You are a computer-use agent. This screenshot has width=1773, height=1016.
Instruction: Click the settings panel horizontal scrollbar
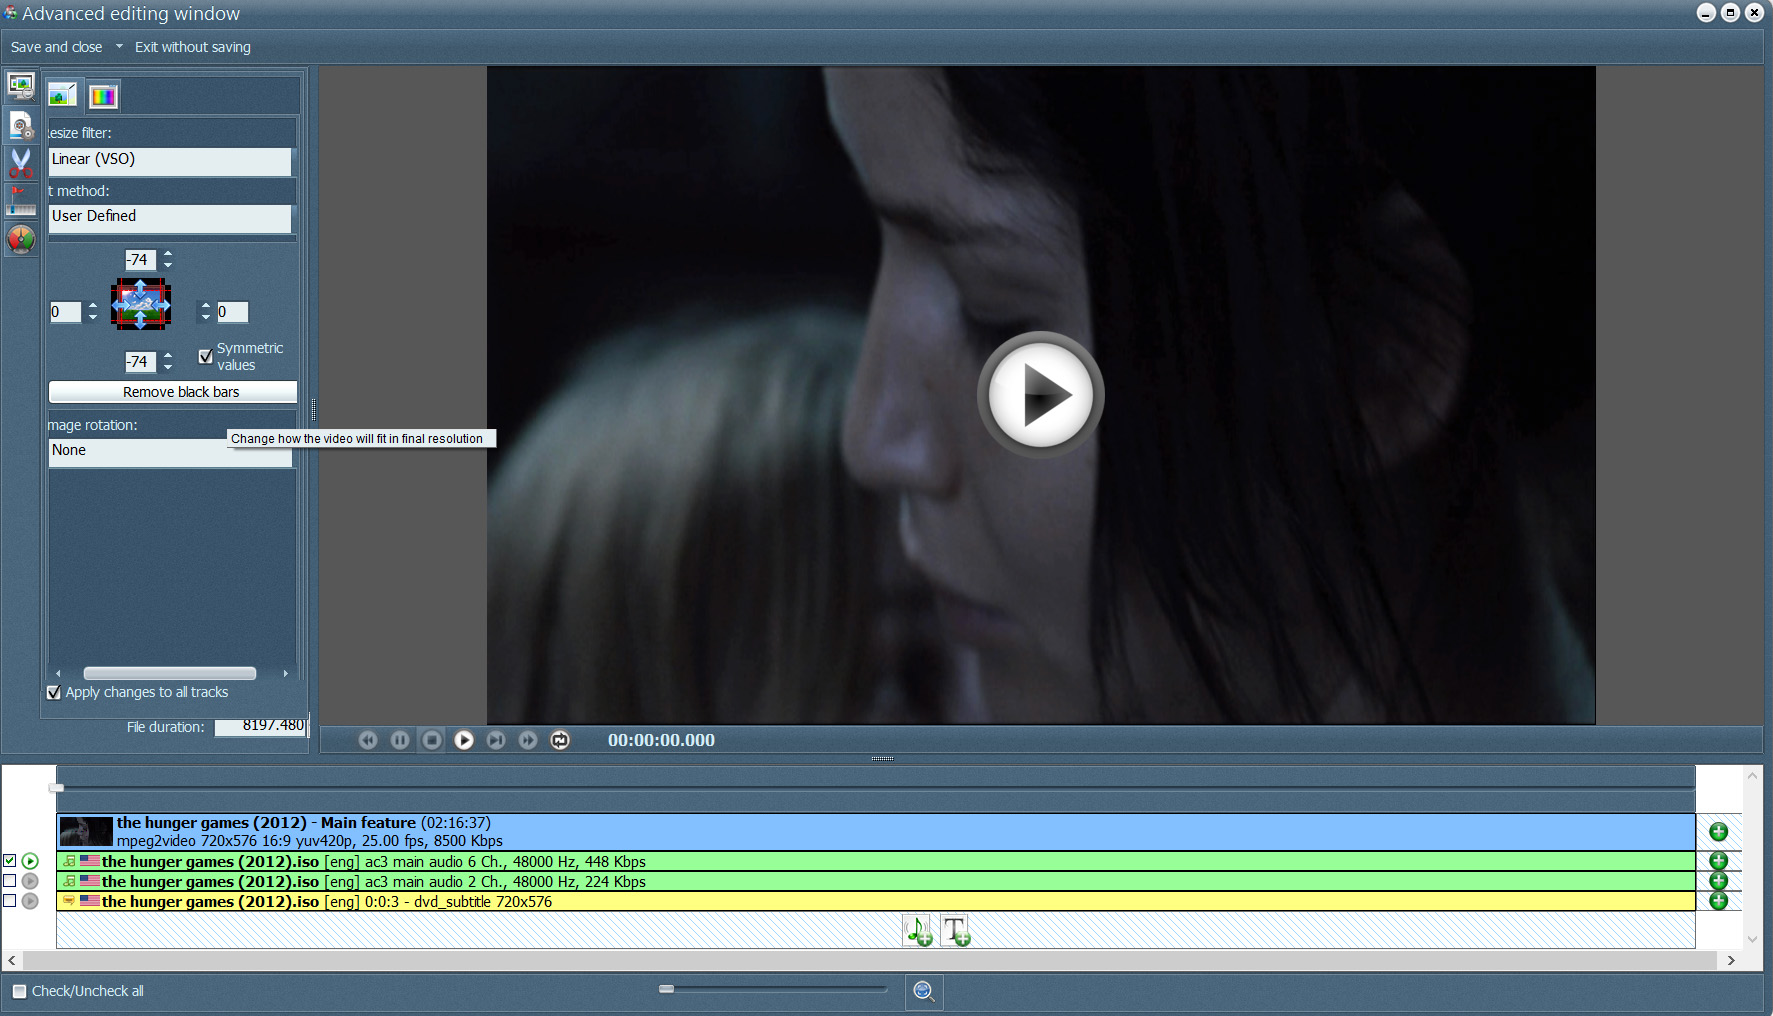(x=170, y=673)
